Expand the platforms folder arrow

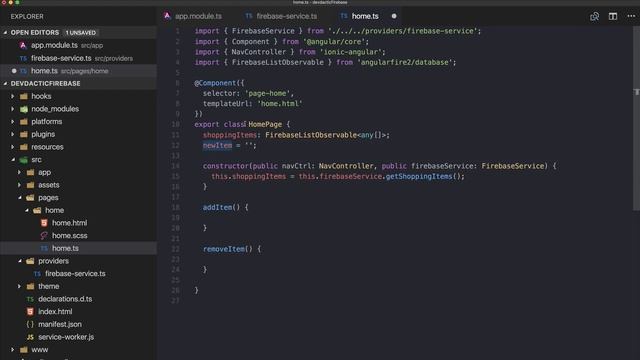click(x=13, y=122)
